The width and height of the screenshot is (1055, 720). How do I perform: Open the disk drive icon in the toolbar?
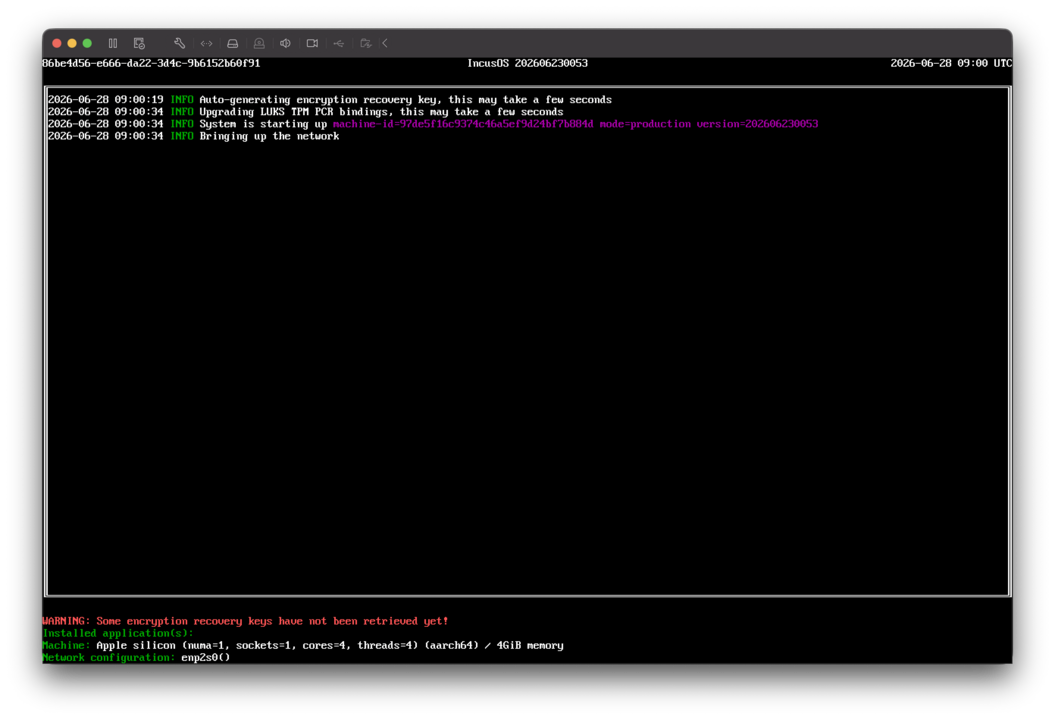[x=233, y=43]
